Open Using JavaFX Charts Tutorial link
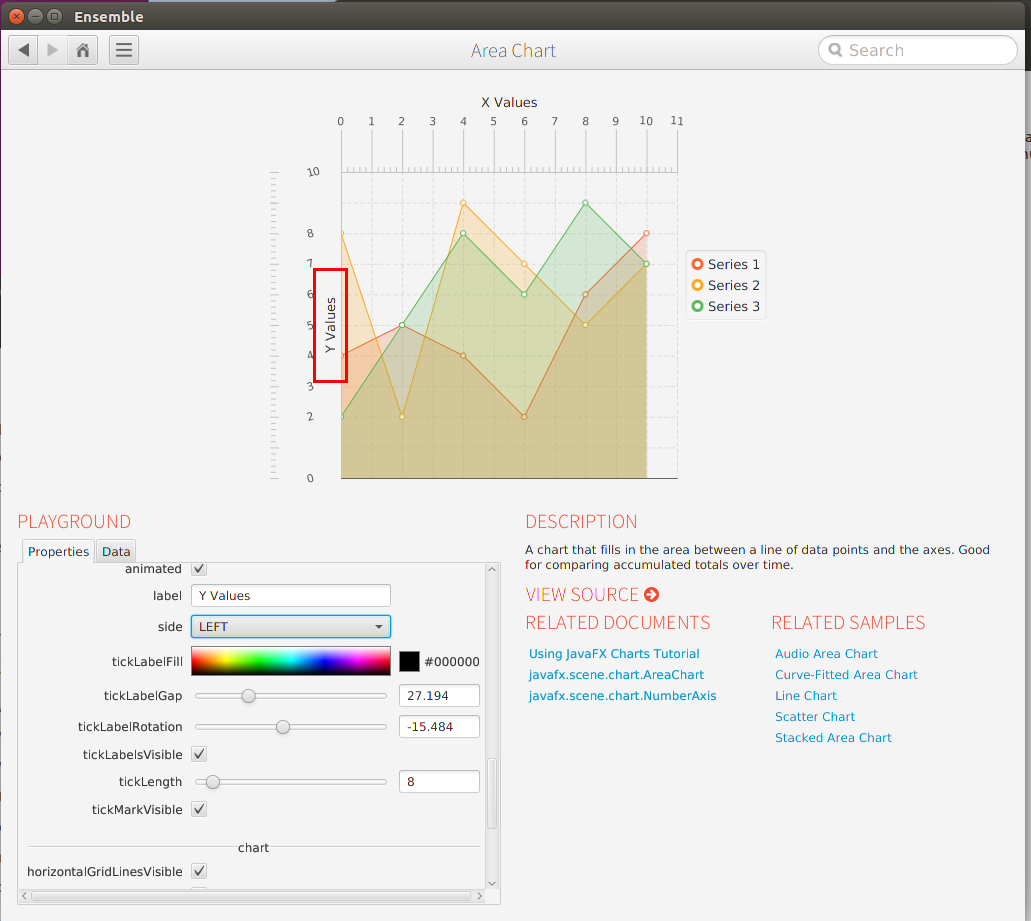The width and height of the screenshot is (1031, 921). pos(614,654)
